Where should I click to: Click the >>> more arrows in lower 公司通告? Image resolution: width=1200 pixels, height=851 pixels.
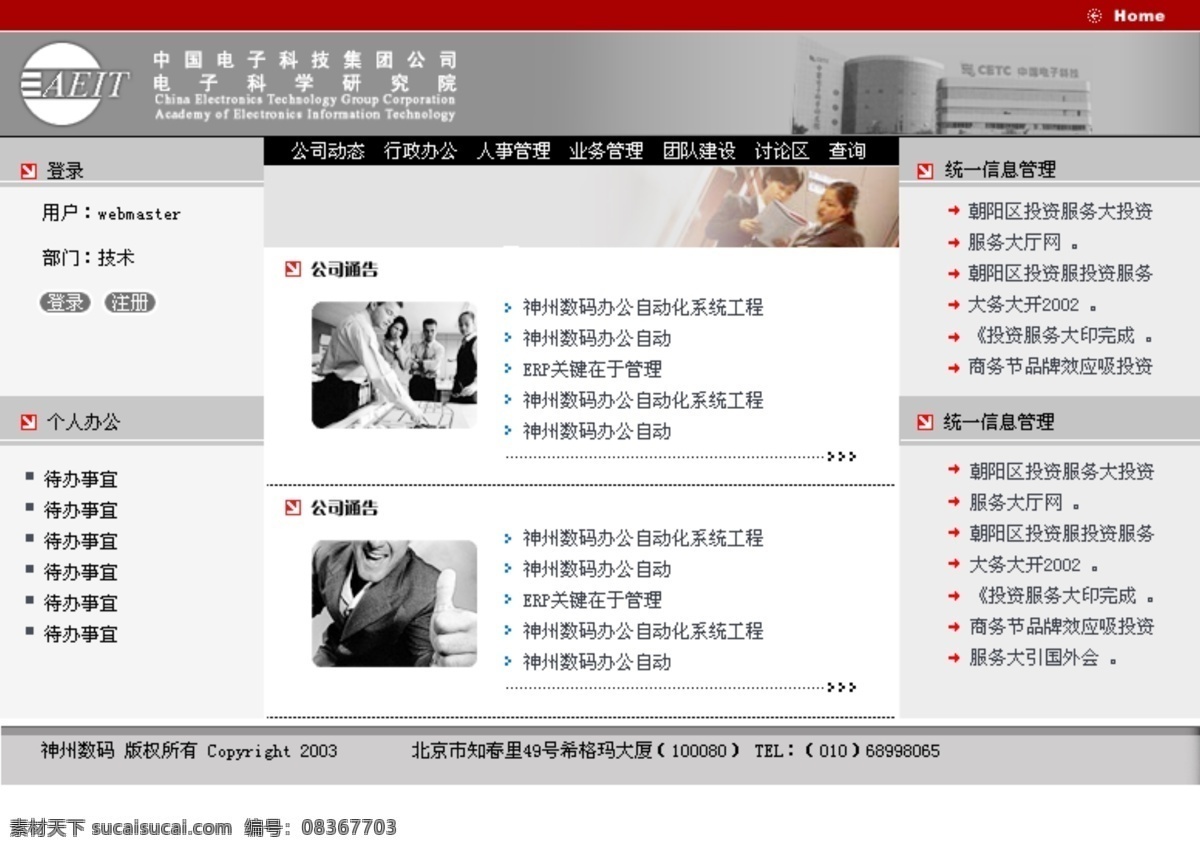click(842, 687)
